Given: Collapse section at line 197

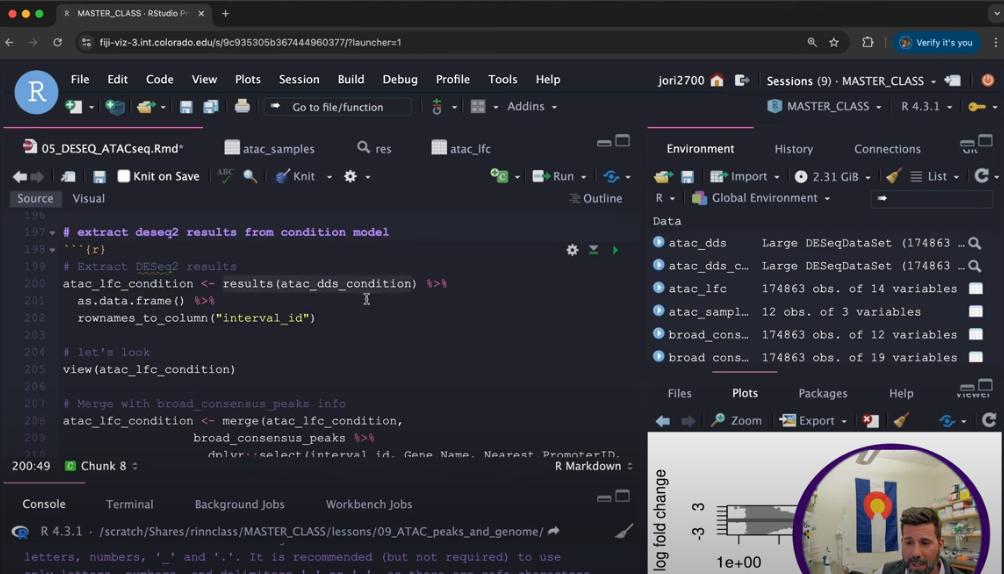Looking at the screenshot, I should pyautogui.click(x=52, y=233).
